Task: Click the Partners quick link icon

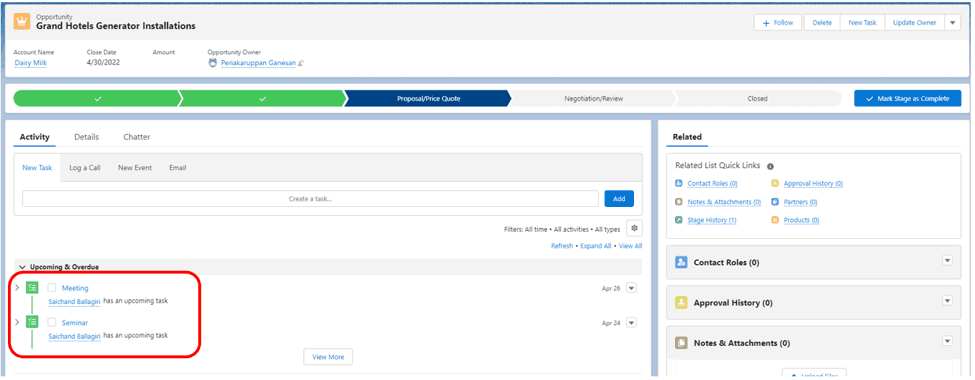Action: click(x=775, y=202)
